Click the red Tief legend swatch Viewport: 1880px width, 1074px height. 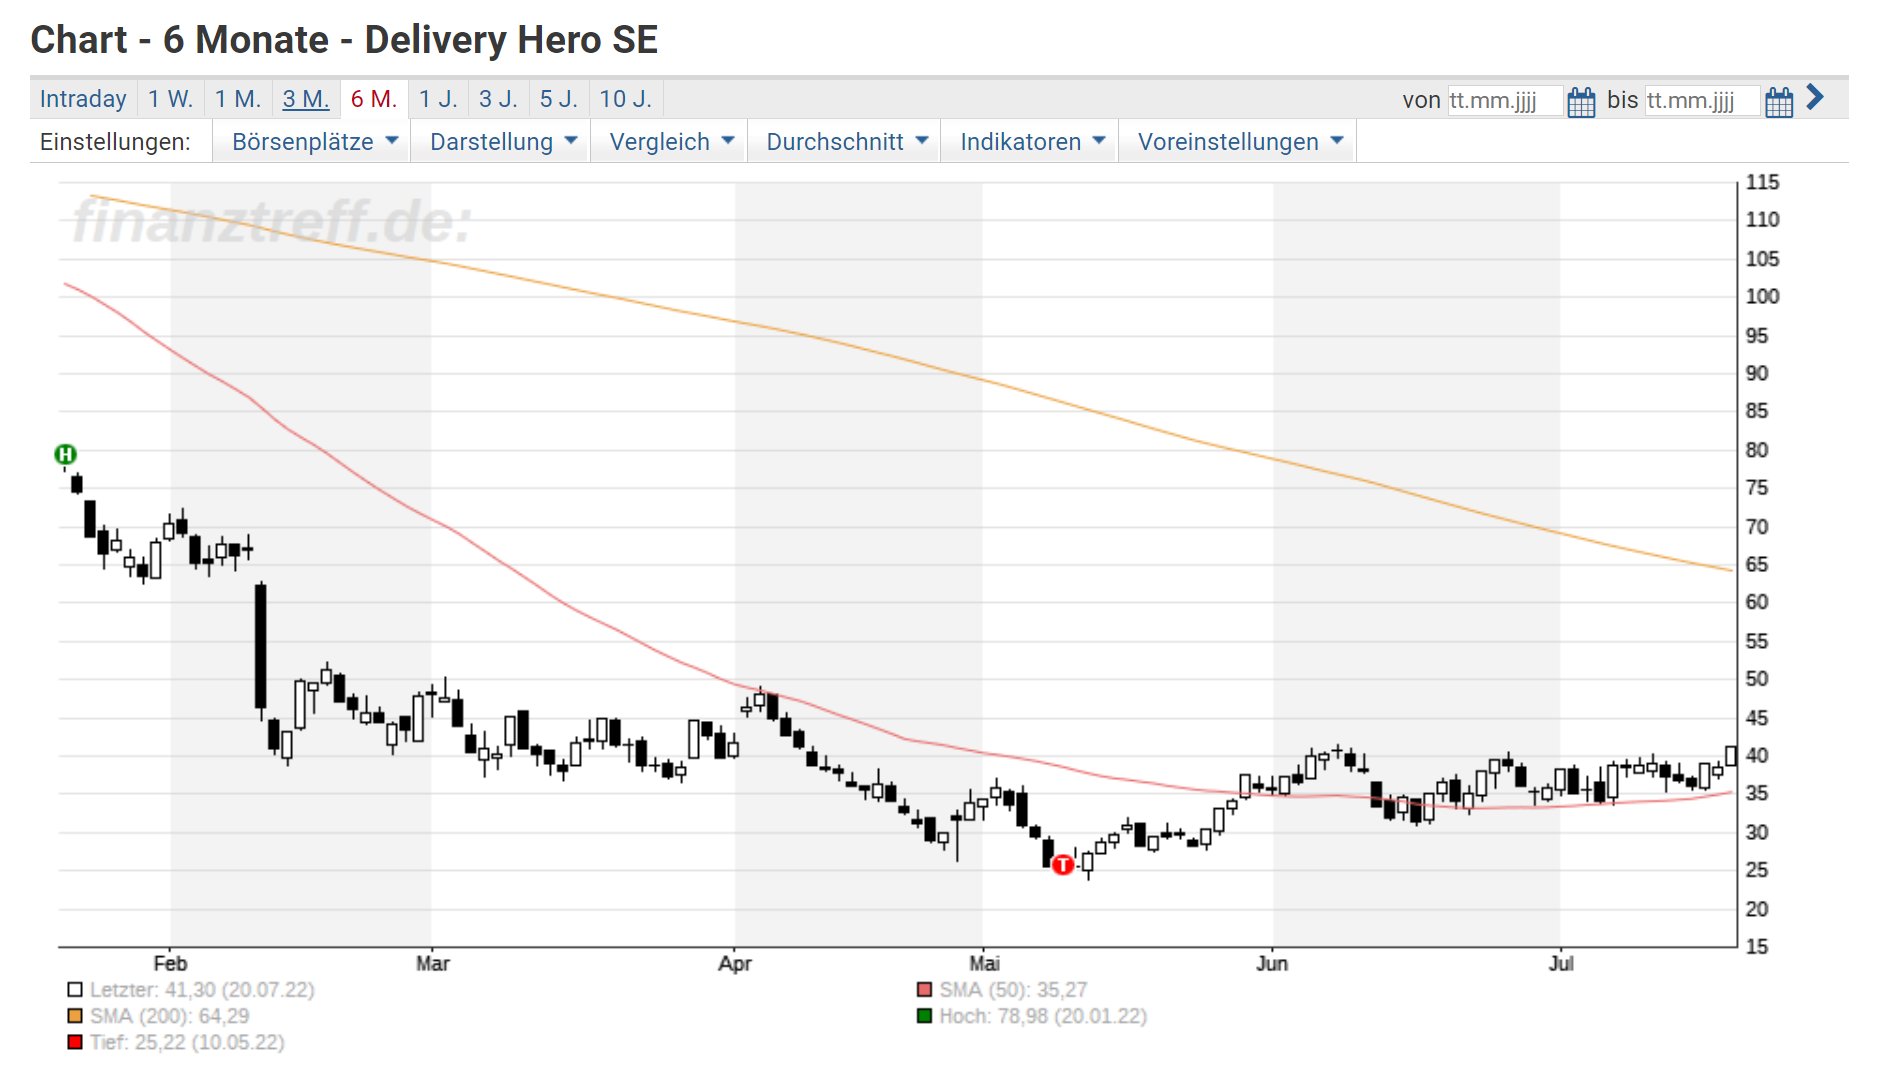click(75, 1042)
